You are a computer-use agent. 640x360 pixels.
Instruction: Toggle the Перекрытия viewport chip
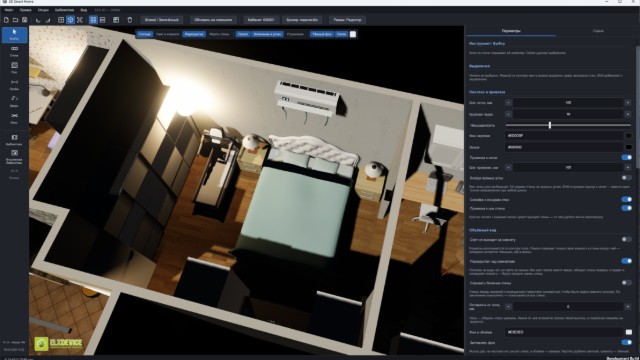[194, 34]
